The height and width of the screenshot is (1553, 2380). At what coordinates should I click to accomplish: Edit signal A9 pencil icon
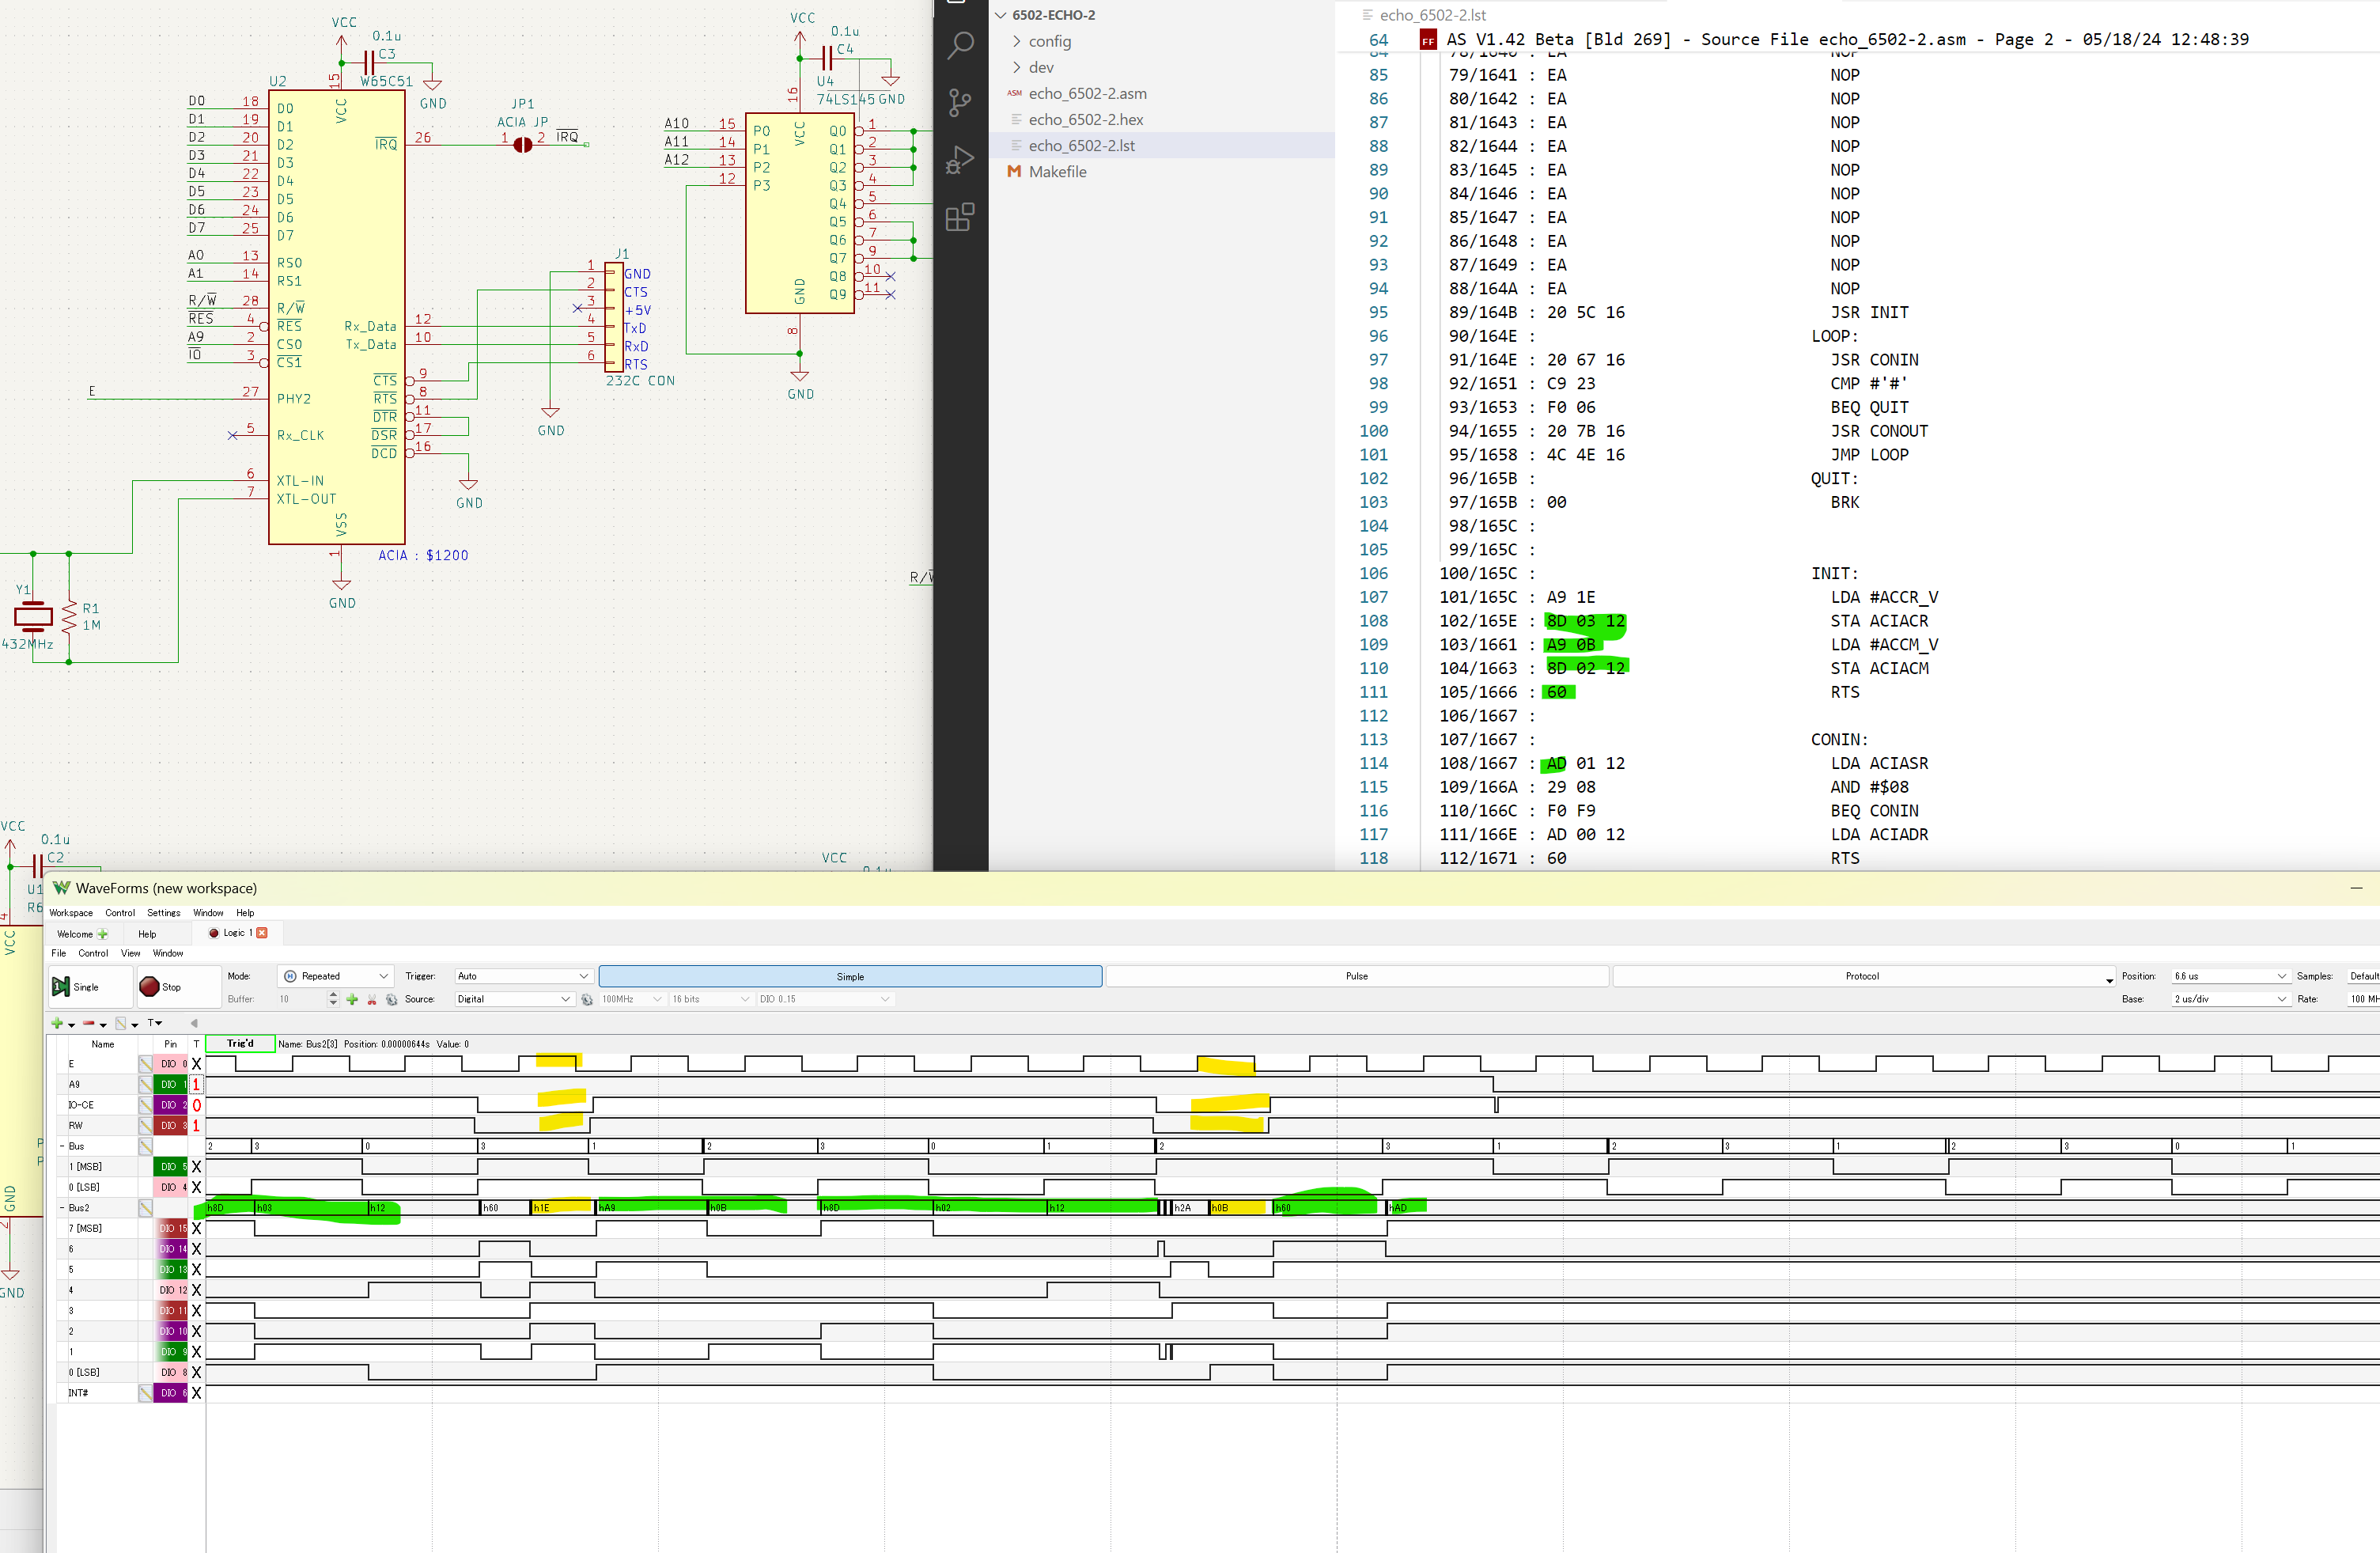(145, 1084)
